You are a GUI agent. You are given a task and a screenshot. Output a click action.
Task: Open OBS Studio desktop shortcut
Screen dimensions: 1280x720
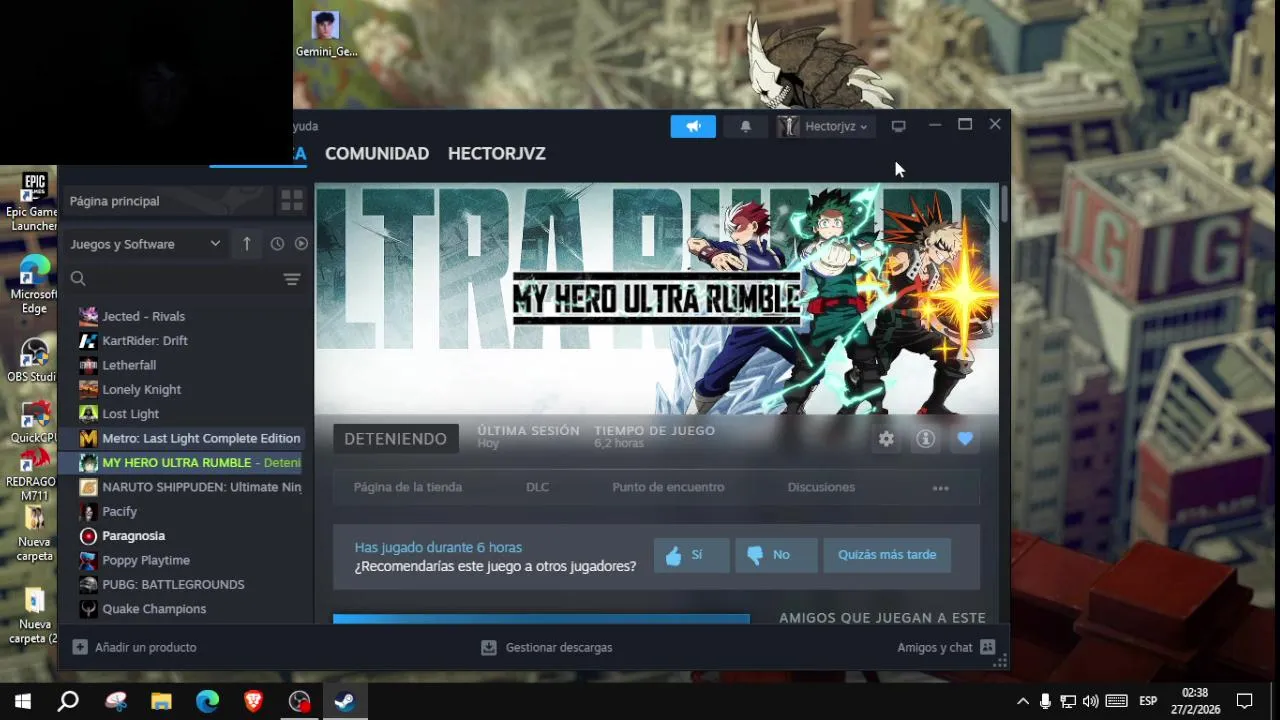point(33,360)
